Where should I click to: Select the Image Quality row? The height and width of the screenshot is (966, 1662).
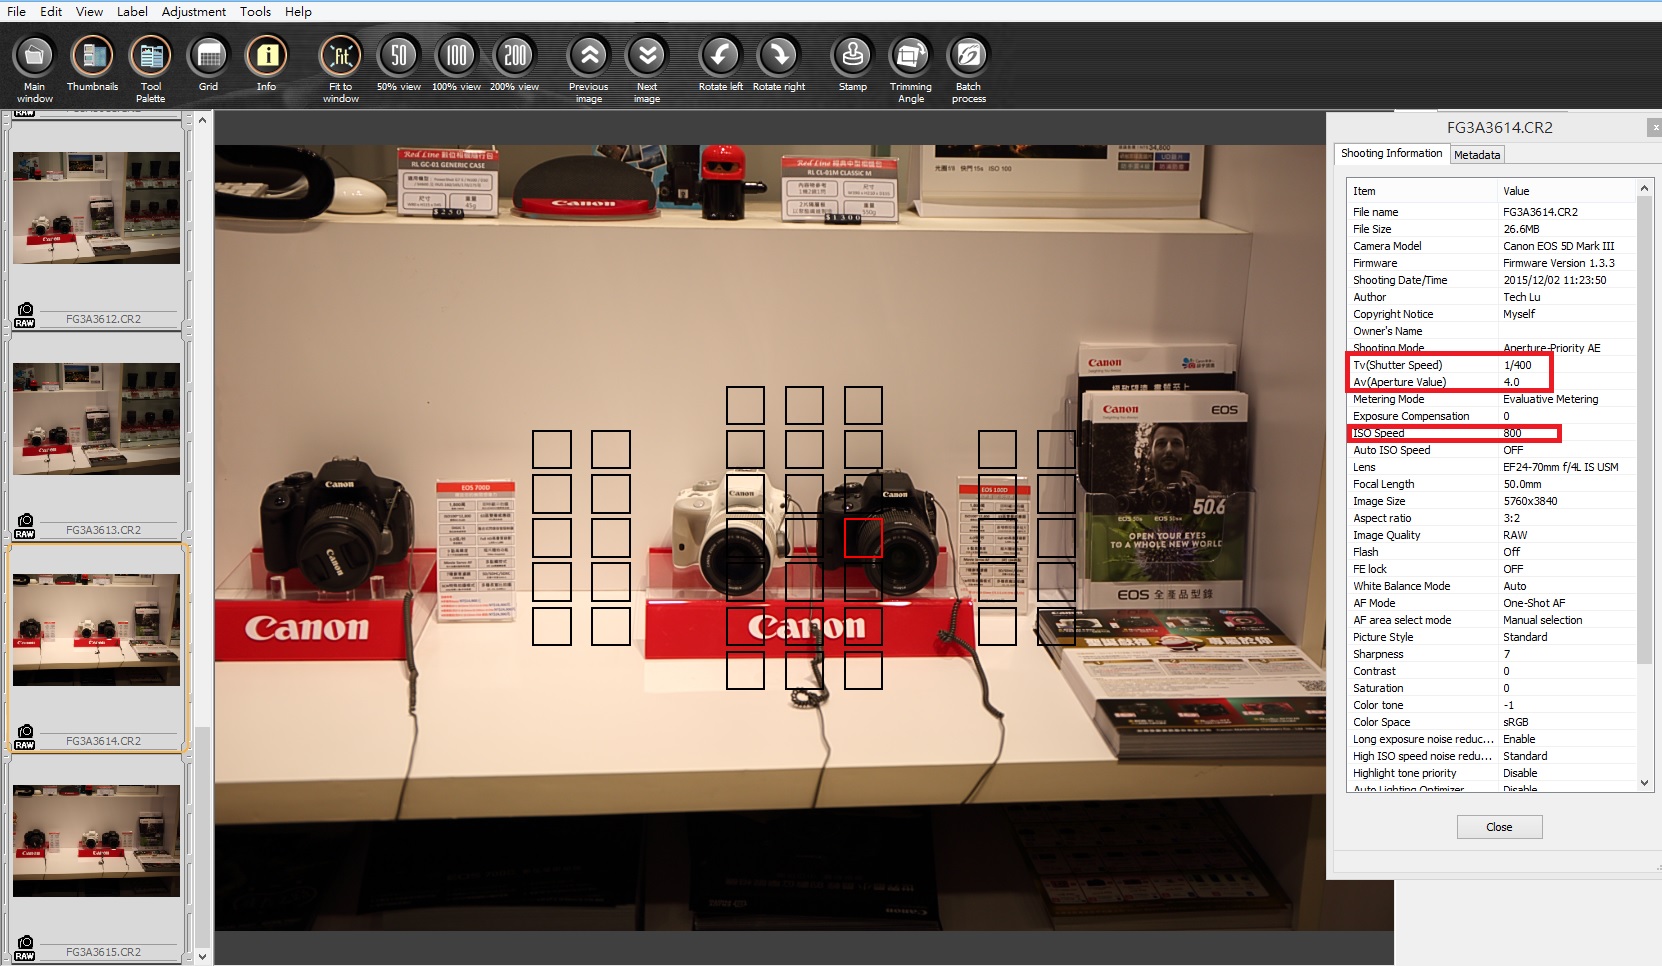tap(1492, 535)
